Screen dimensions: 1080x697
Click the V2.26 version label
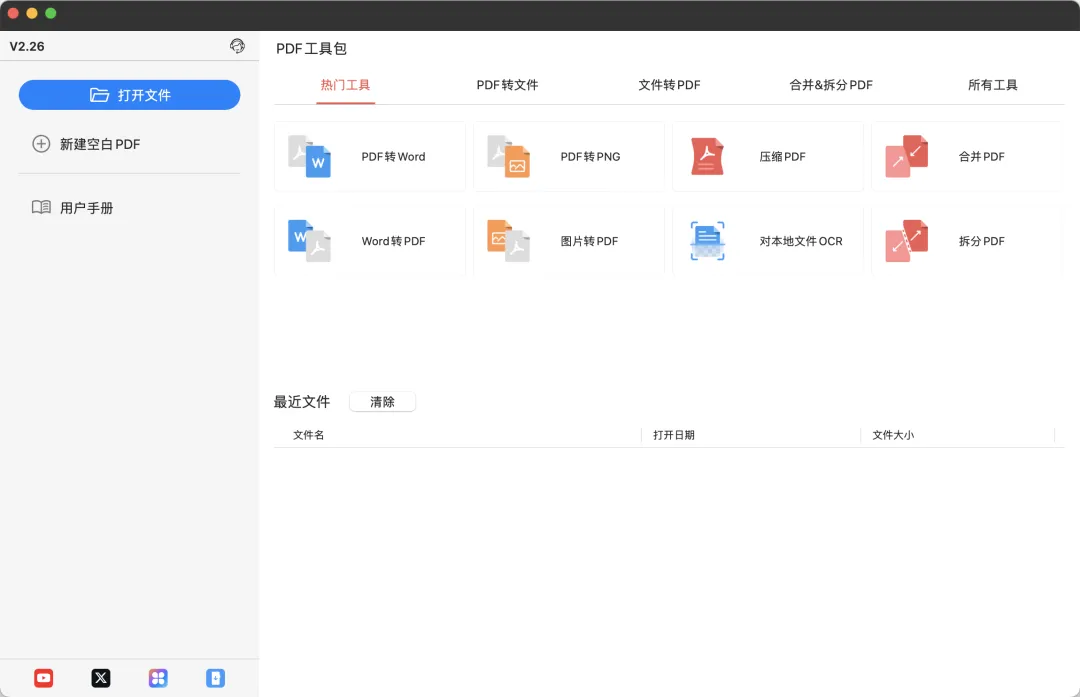[x=27, y=46]
